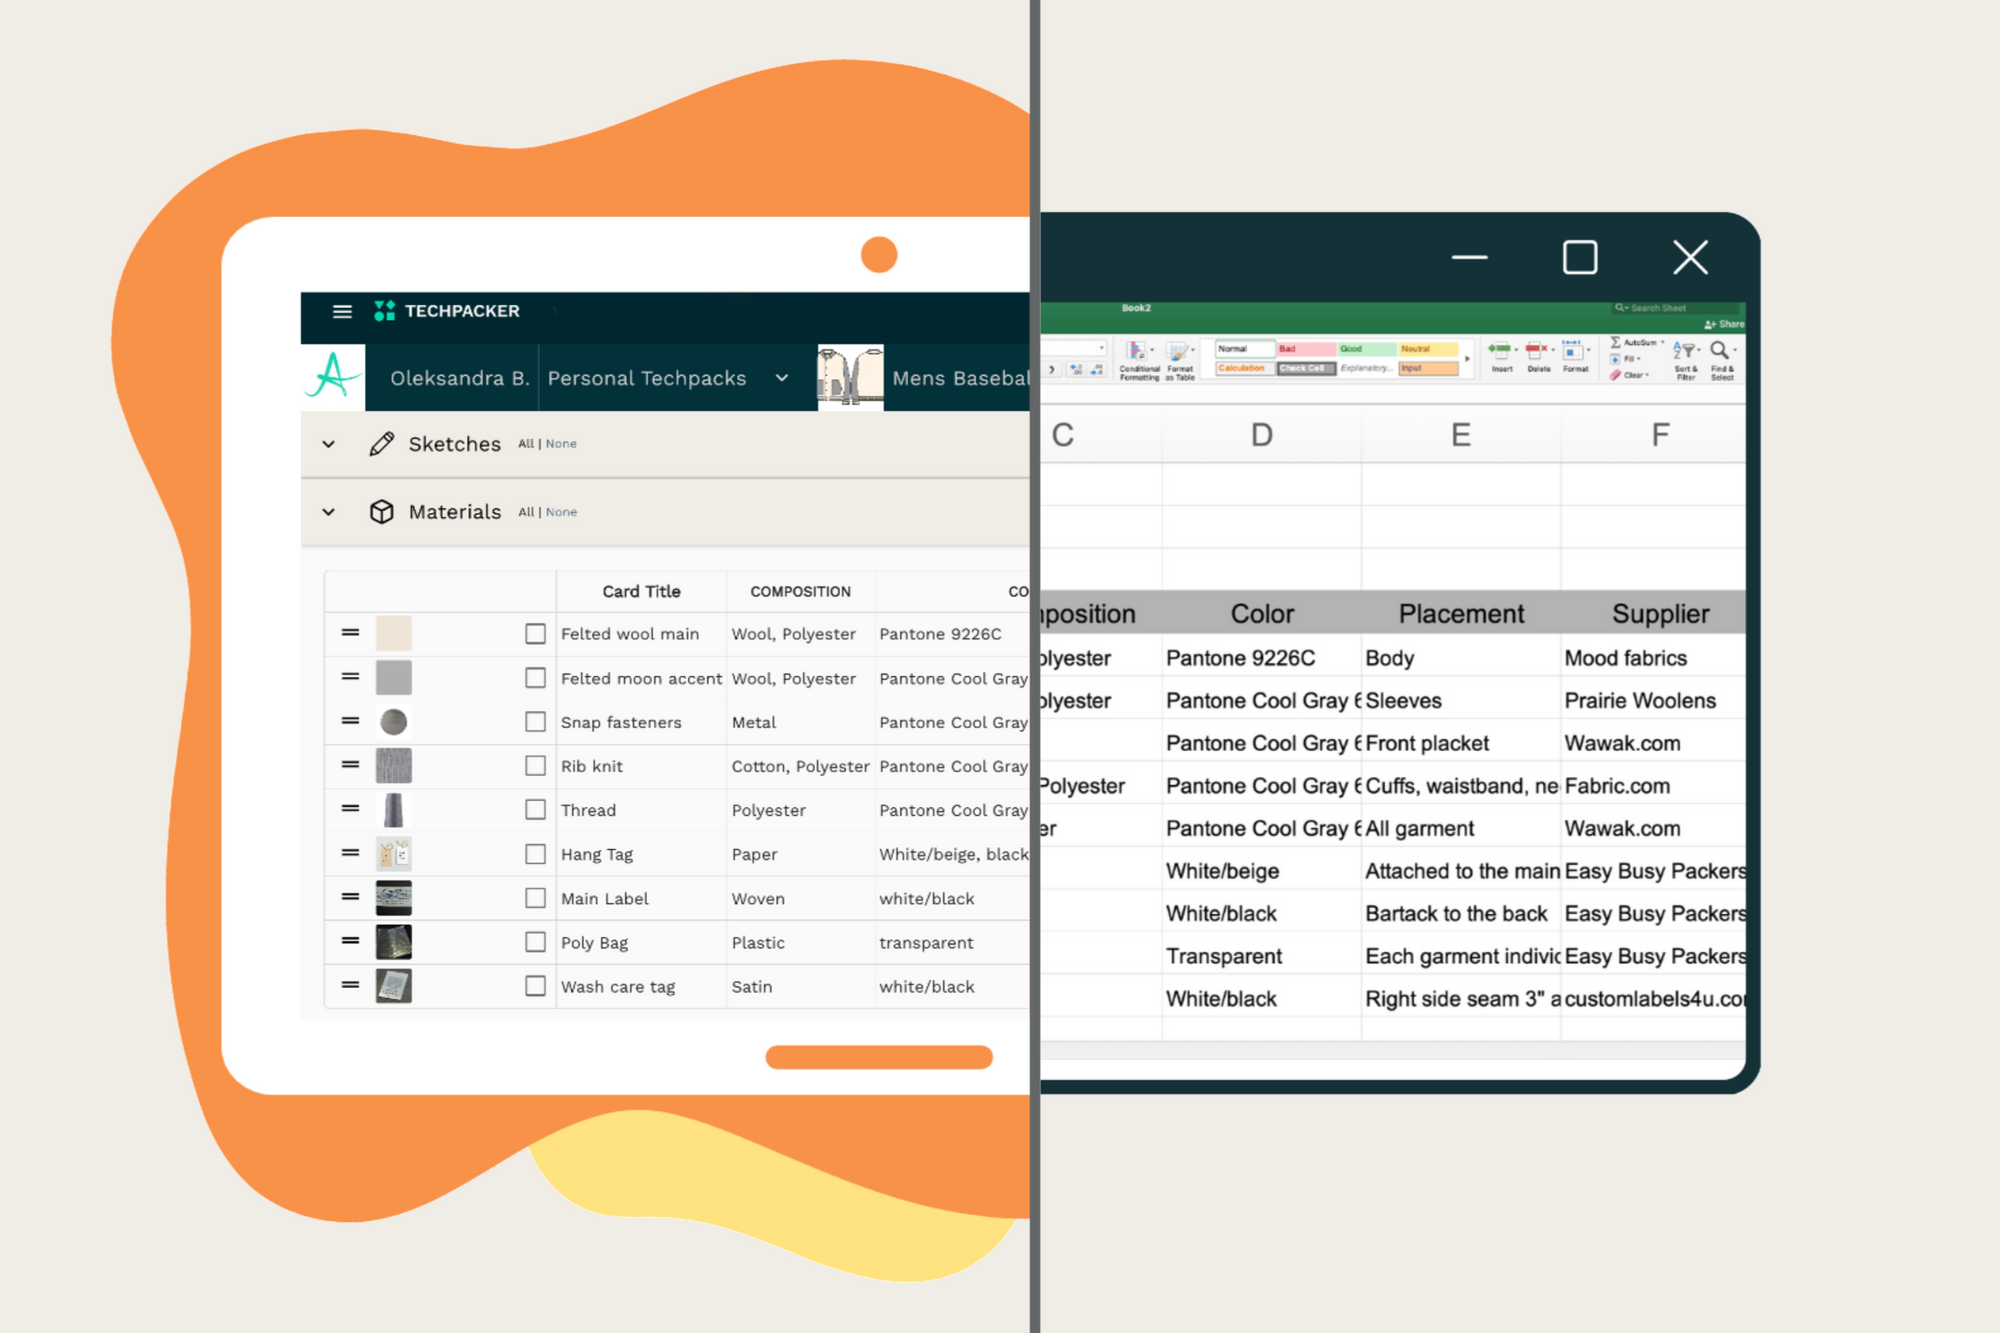This screenshot has width=2000, height=1333.
Task: Collapse the Materials section chevron
Action: pos(328,512)
